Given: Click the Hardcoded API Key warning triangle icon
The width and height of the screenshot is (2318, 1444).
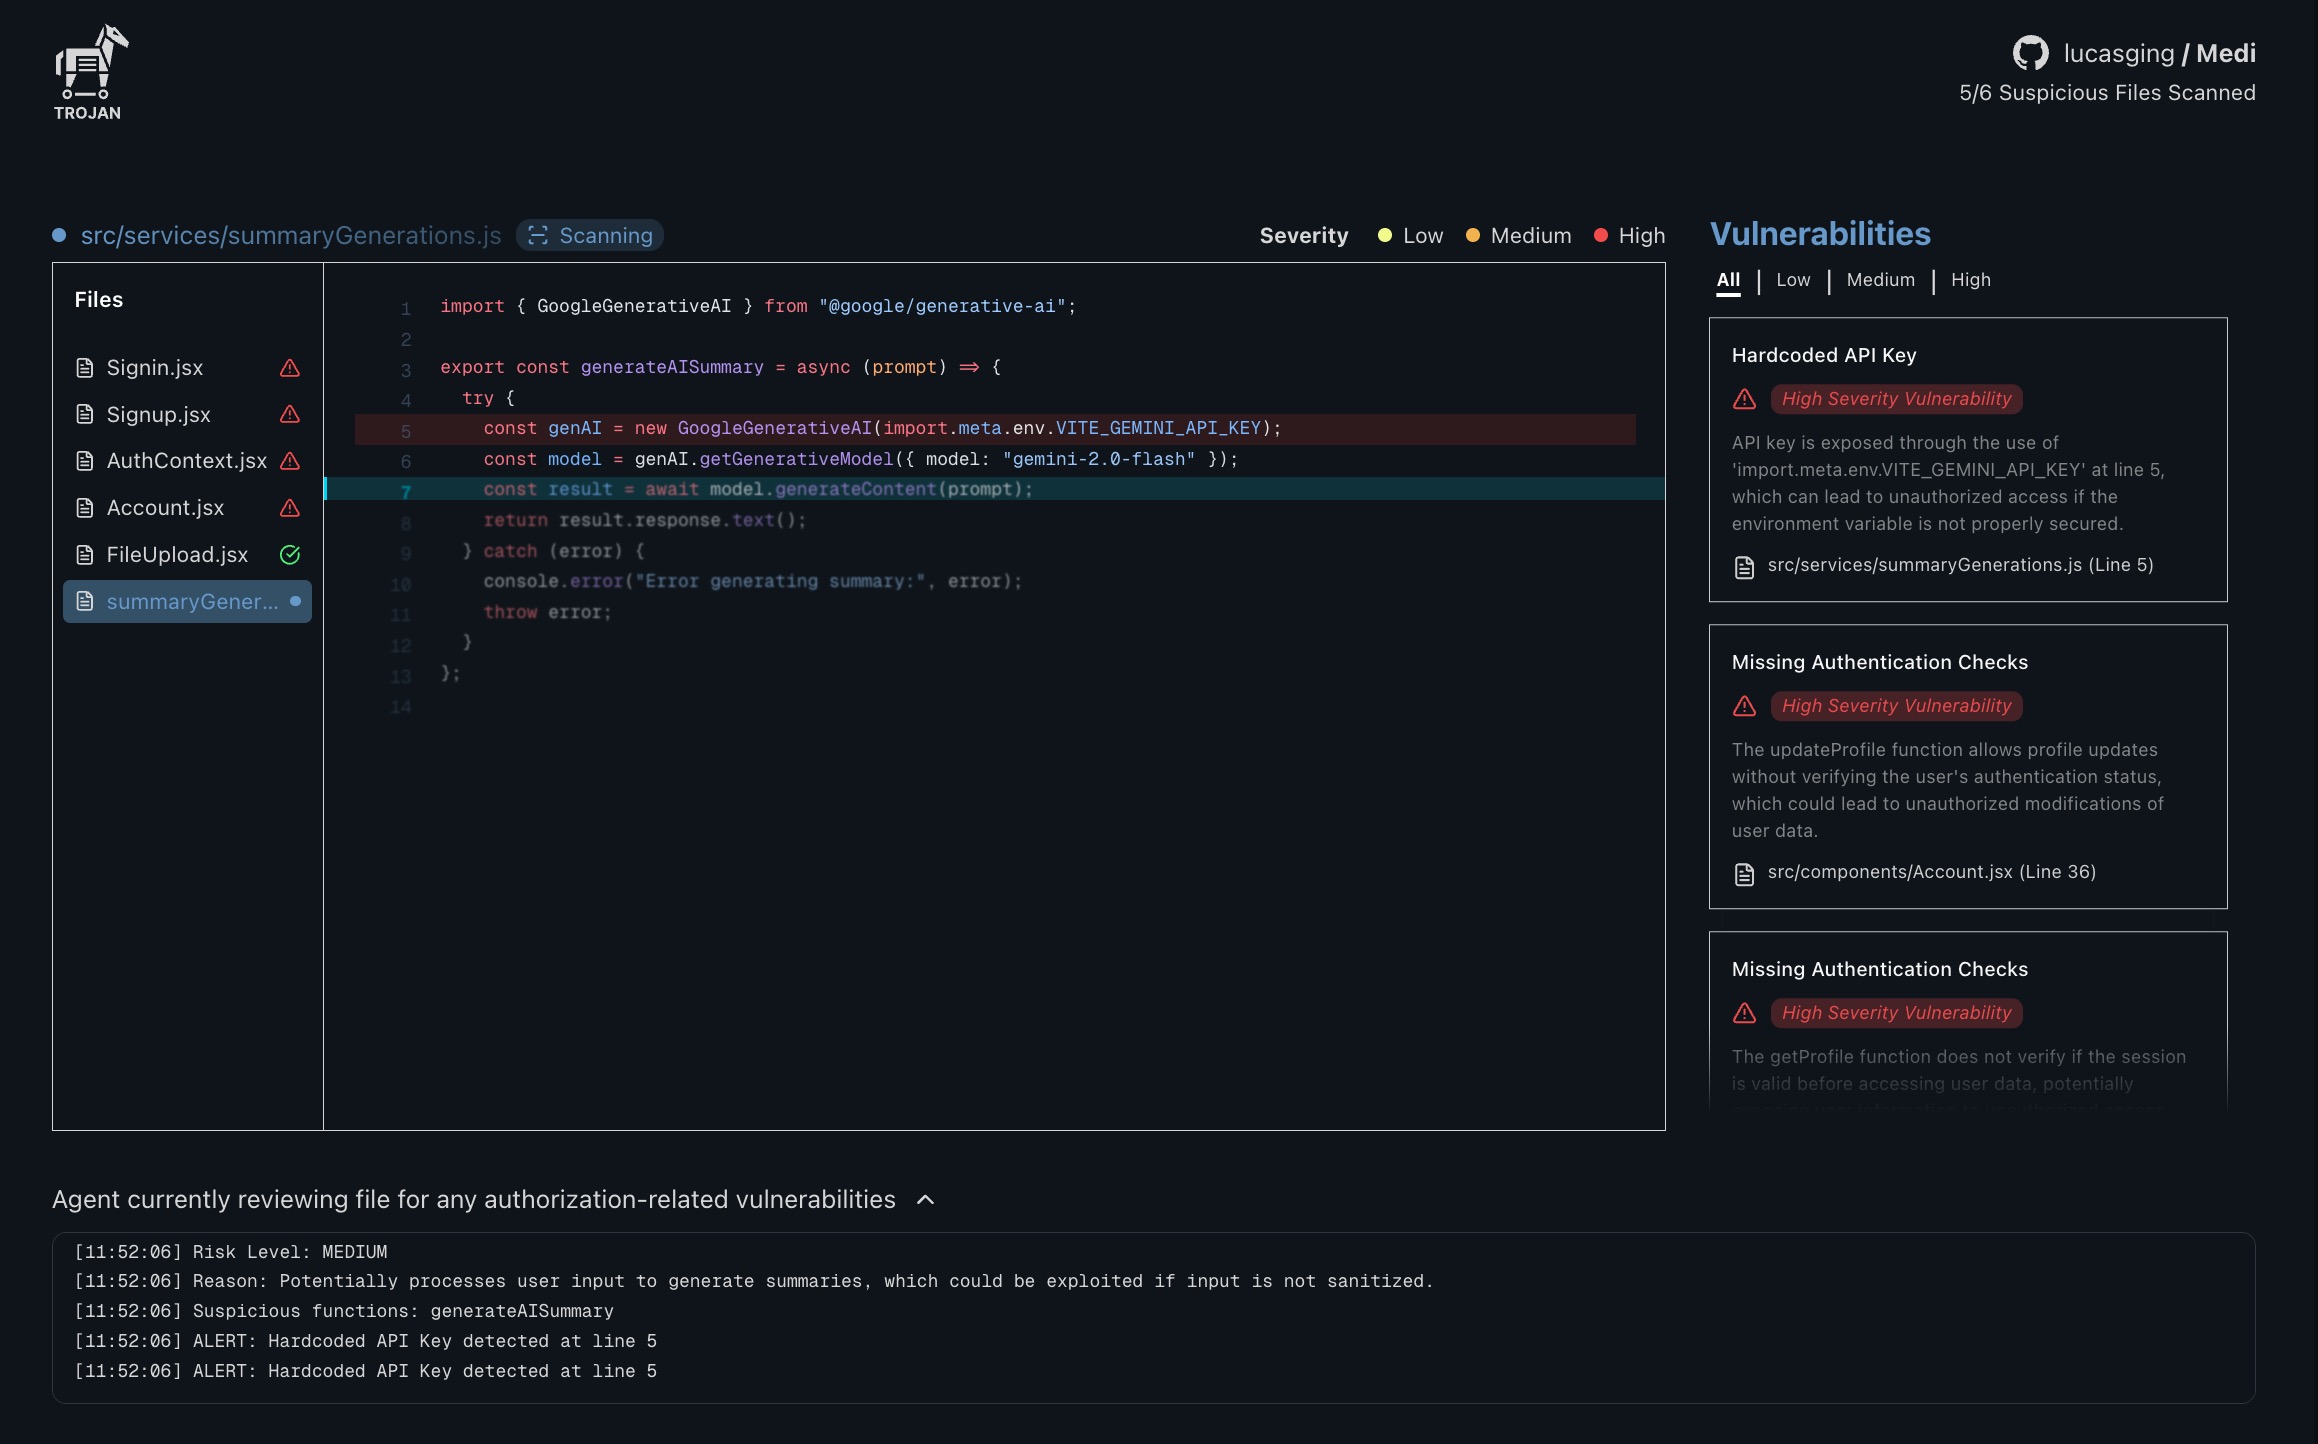Looking at the screenshot, I should pos(1744,399).
